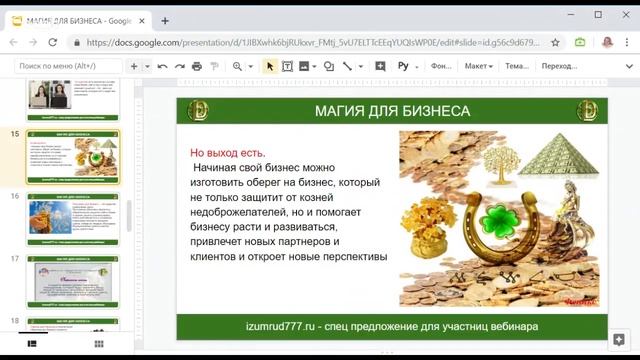The width and height of the screenshot is (640, 360).
Task: Choose the select arrow cursor tool
Action: [x=269, y=66]
